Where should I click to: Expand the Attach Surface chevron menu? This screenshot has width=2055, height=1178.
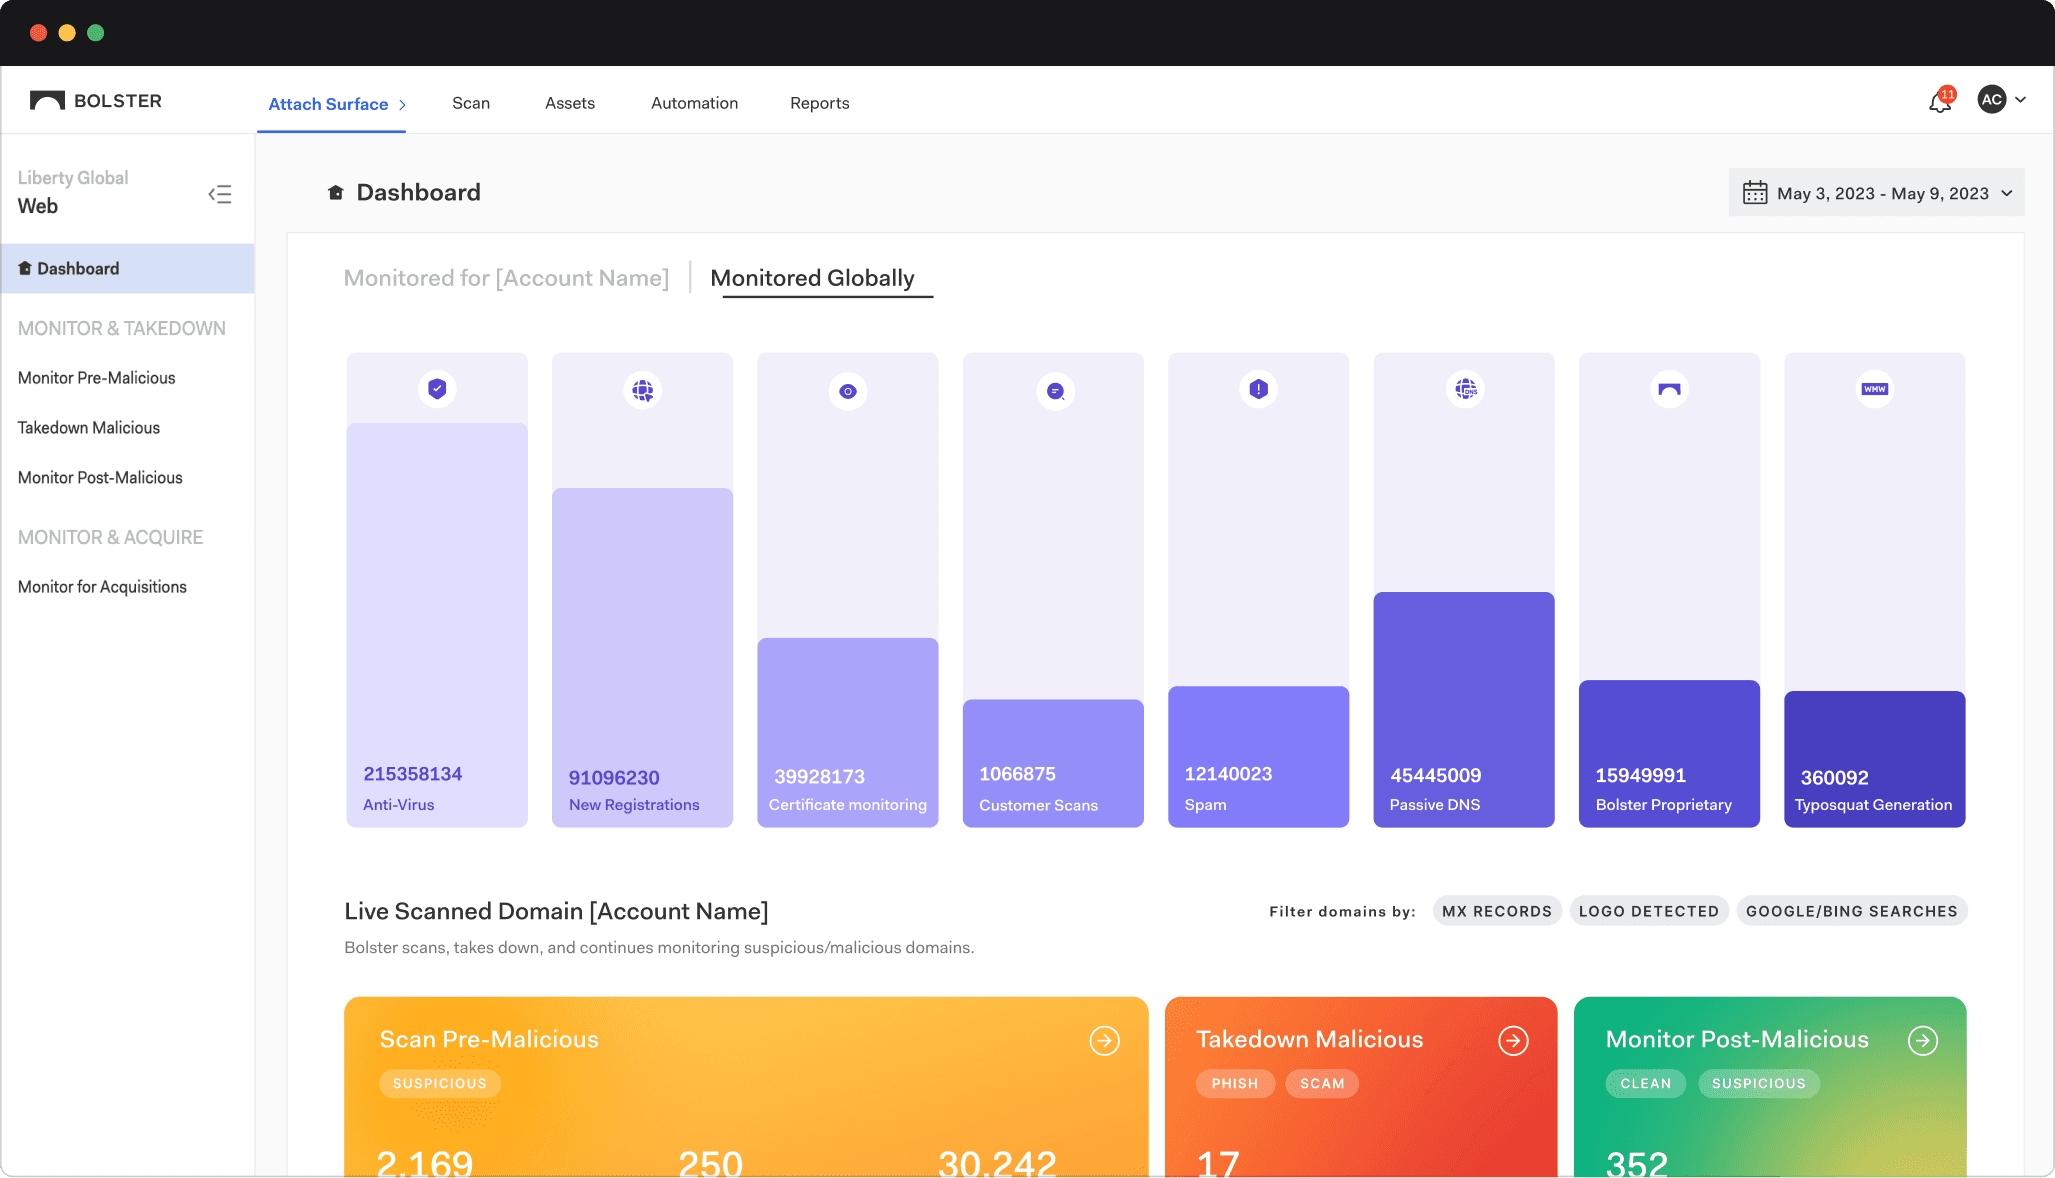point(402,105)
